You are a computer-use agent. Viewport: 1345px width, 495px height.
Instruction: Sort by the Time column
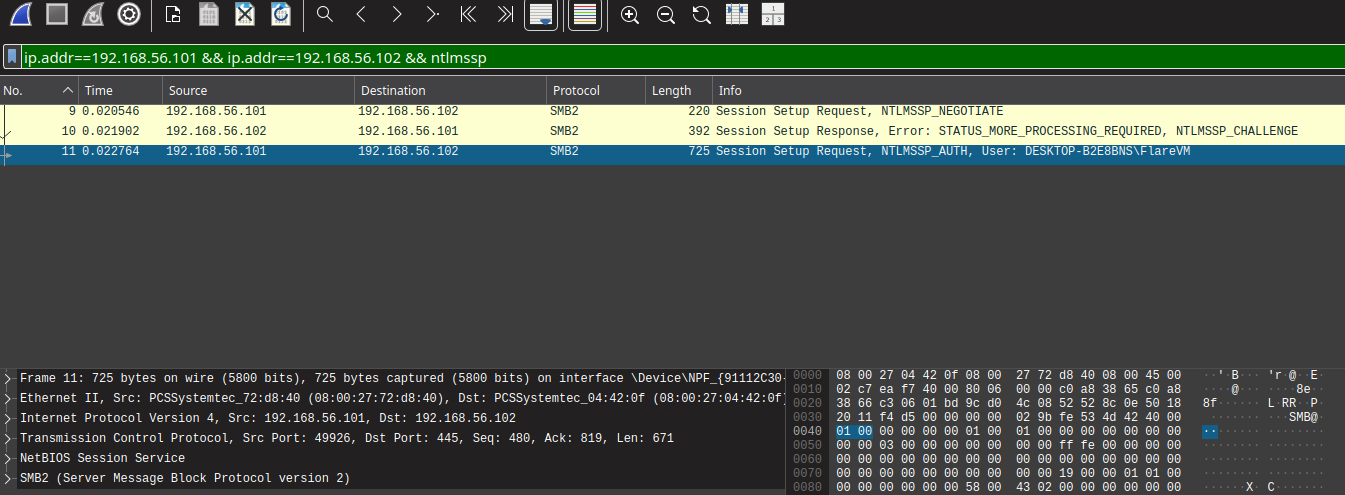pos(118,90)
